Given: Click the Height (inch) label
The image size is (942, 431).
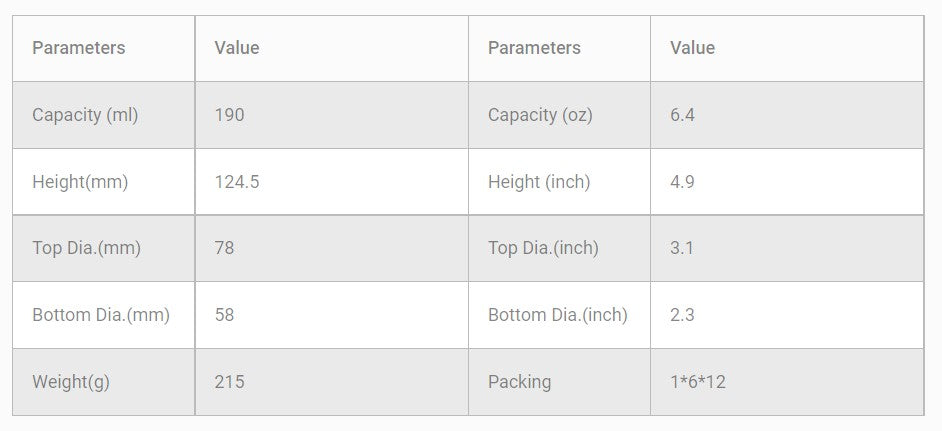Looking at the screenshot, I should pos(539,182).
